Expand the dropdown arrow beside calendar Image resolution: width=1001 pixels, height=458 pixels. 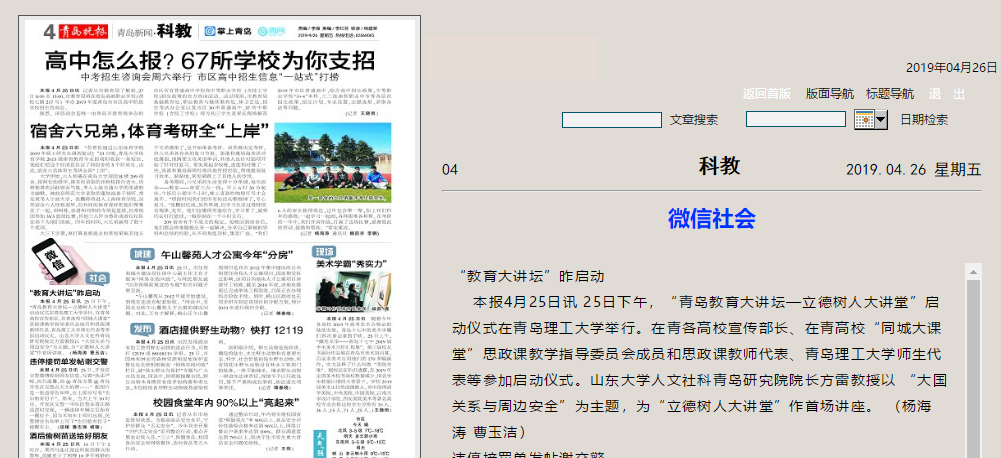(881, 120)
